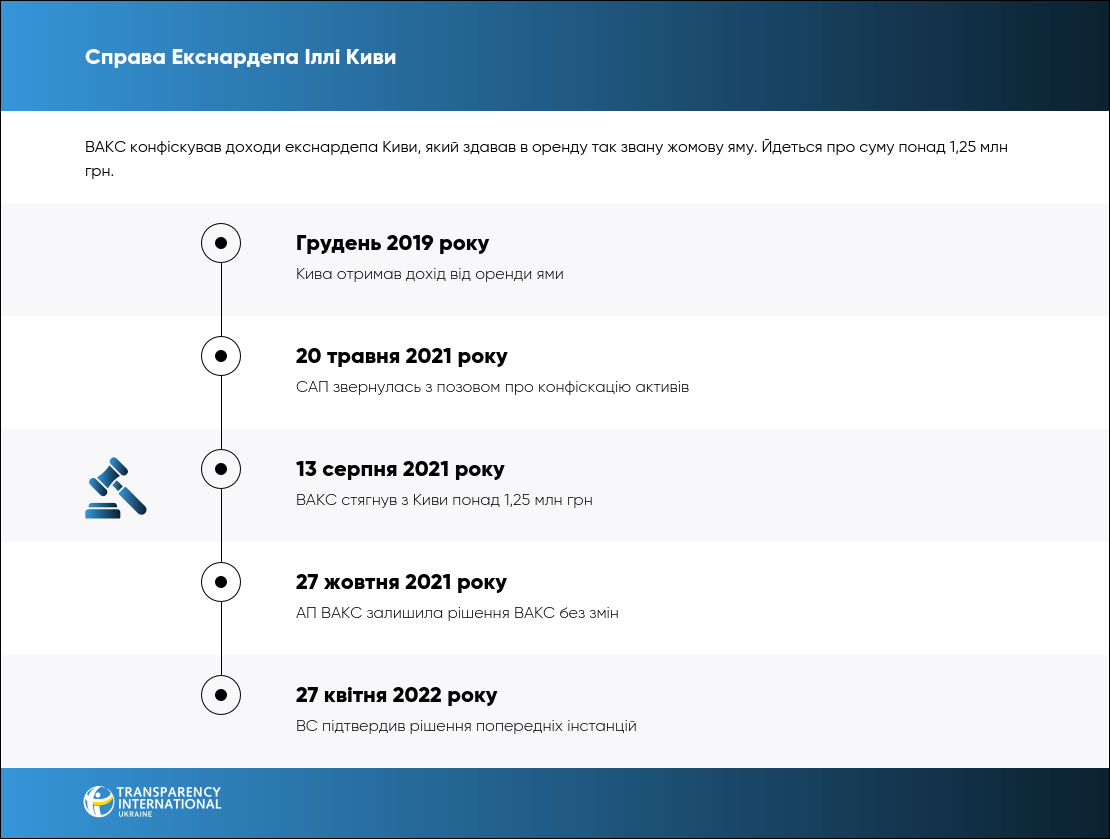Select the 20 травня 2021 timeline marker
1110x839 pixels.
[221, 356]
